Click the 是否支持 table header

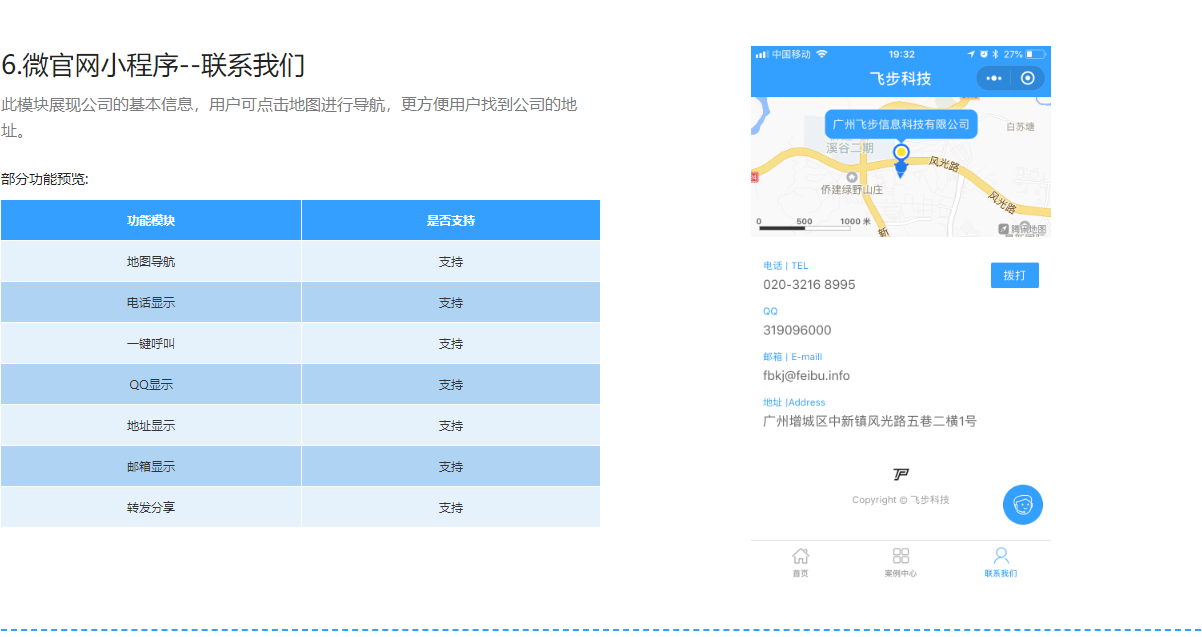coord(451,220)
